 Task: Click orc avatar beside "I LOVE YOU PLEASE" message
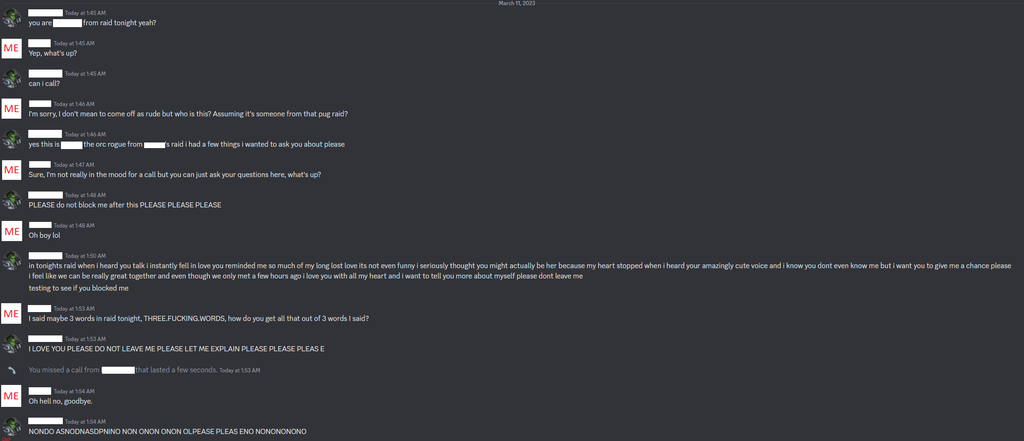[x=11, y=344]
